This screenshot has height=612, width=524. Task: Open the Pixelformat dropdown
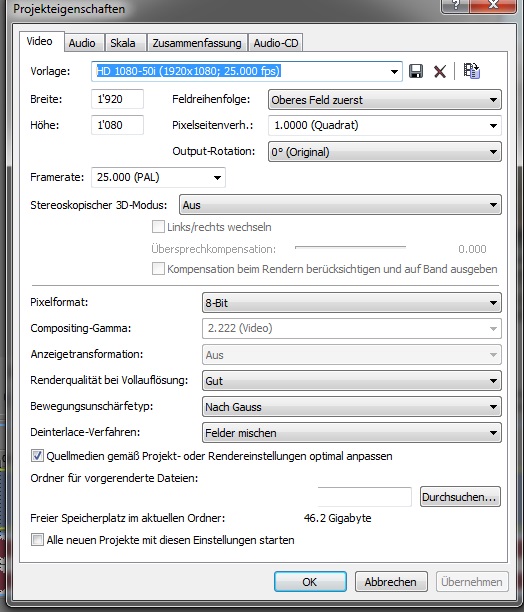click(352, 303)
